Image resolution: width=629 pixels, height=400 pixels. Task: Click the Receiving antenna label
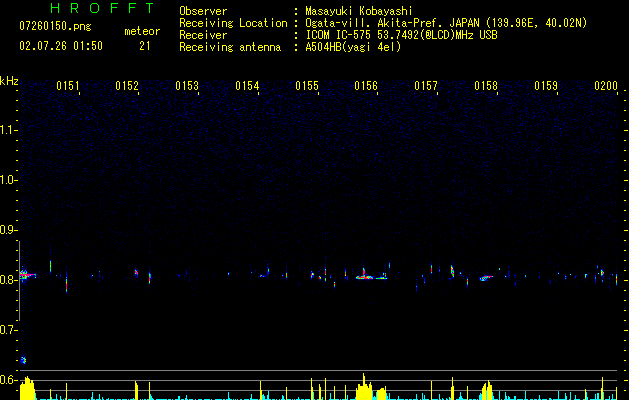[x=230, y=47]
